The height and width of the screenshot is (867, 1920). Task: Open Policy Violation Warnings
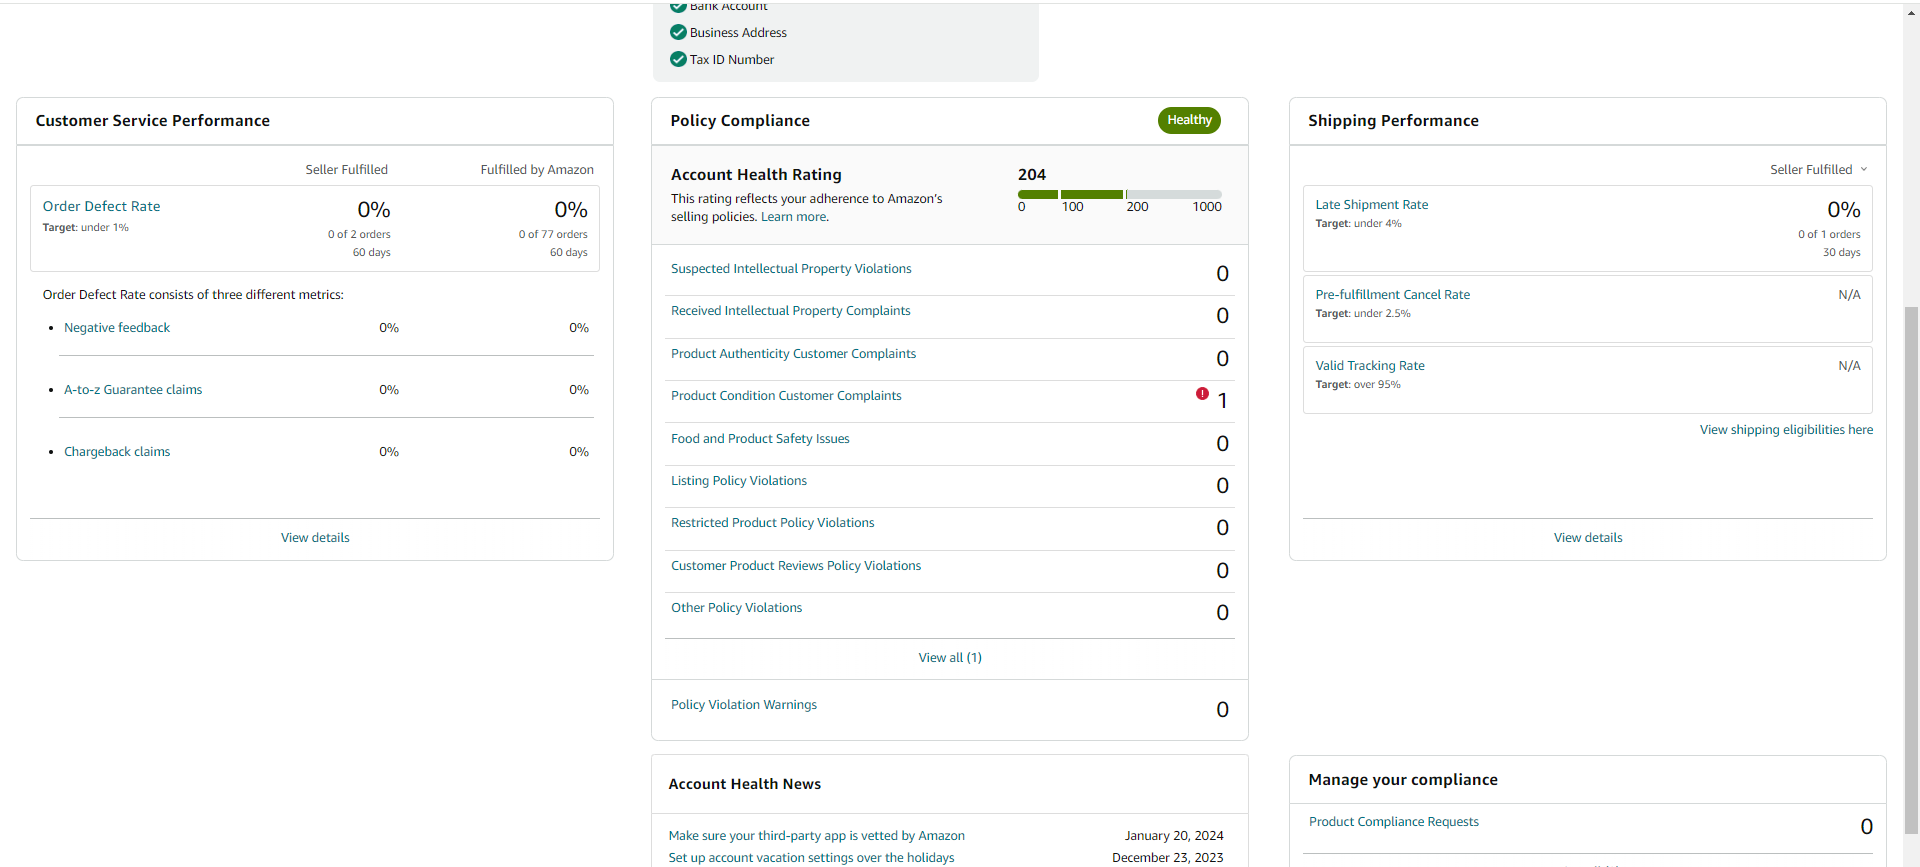tap(744, 705)
